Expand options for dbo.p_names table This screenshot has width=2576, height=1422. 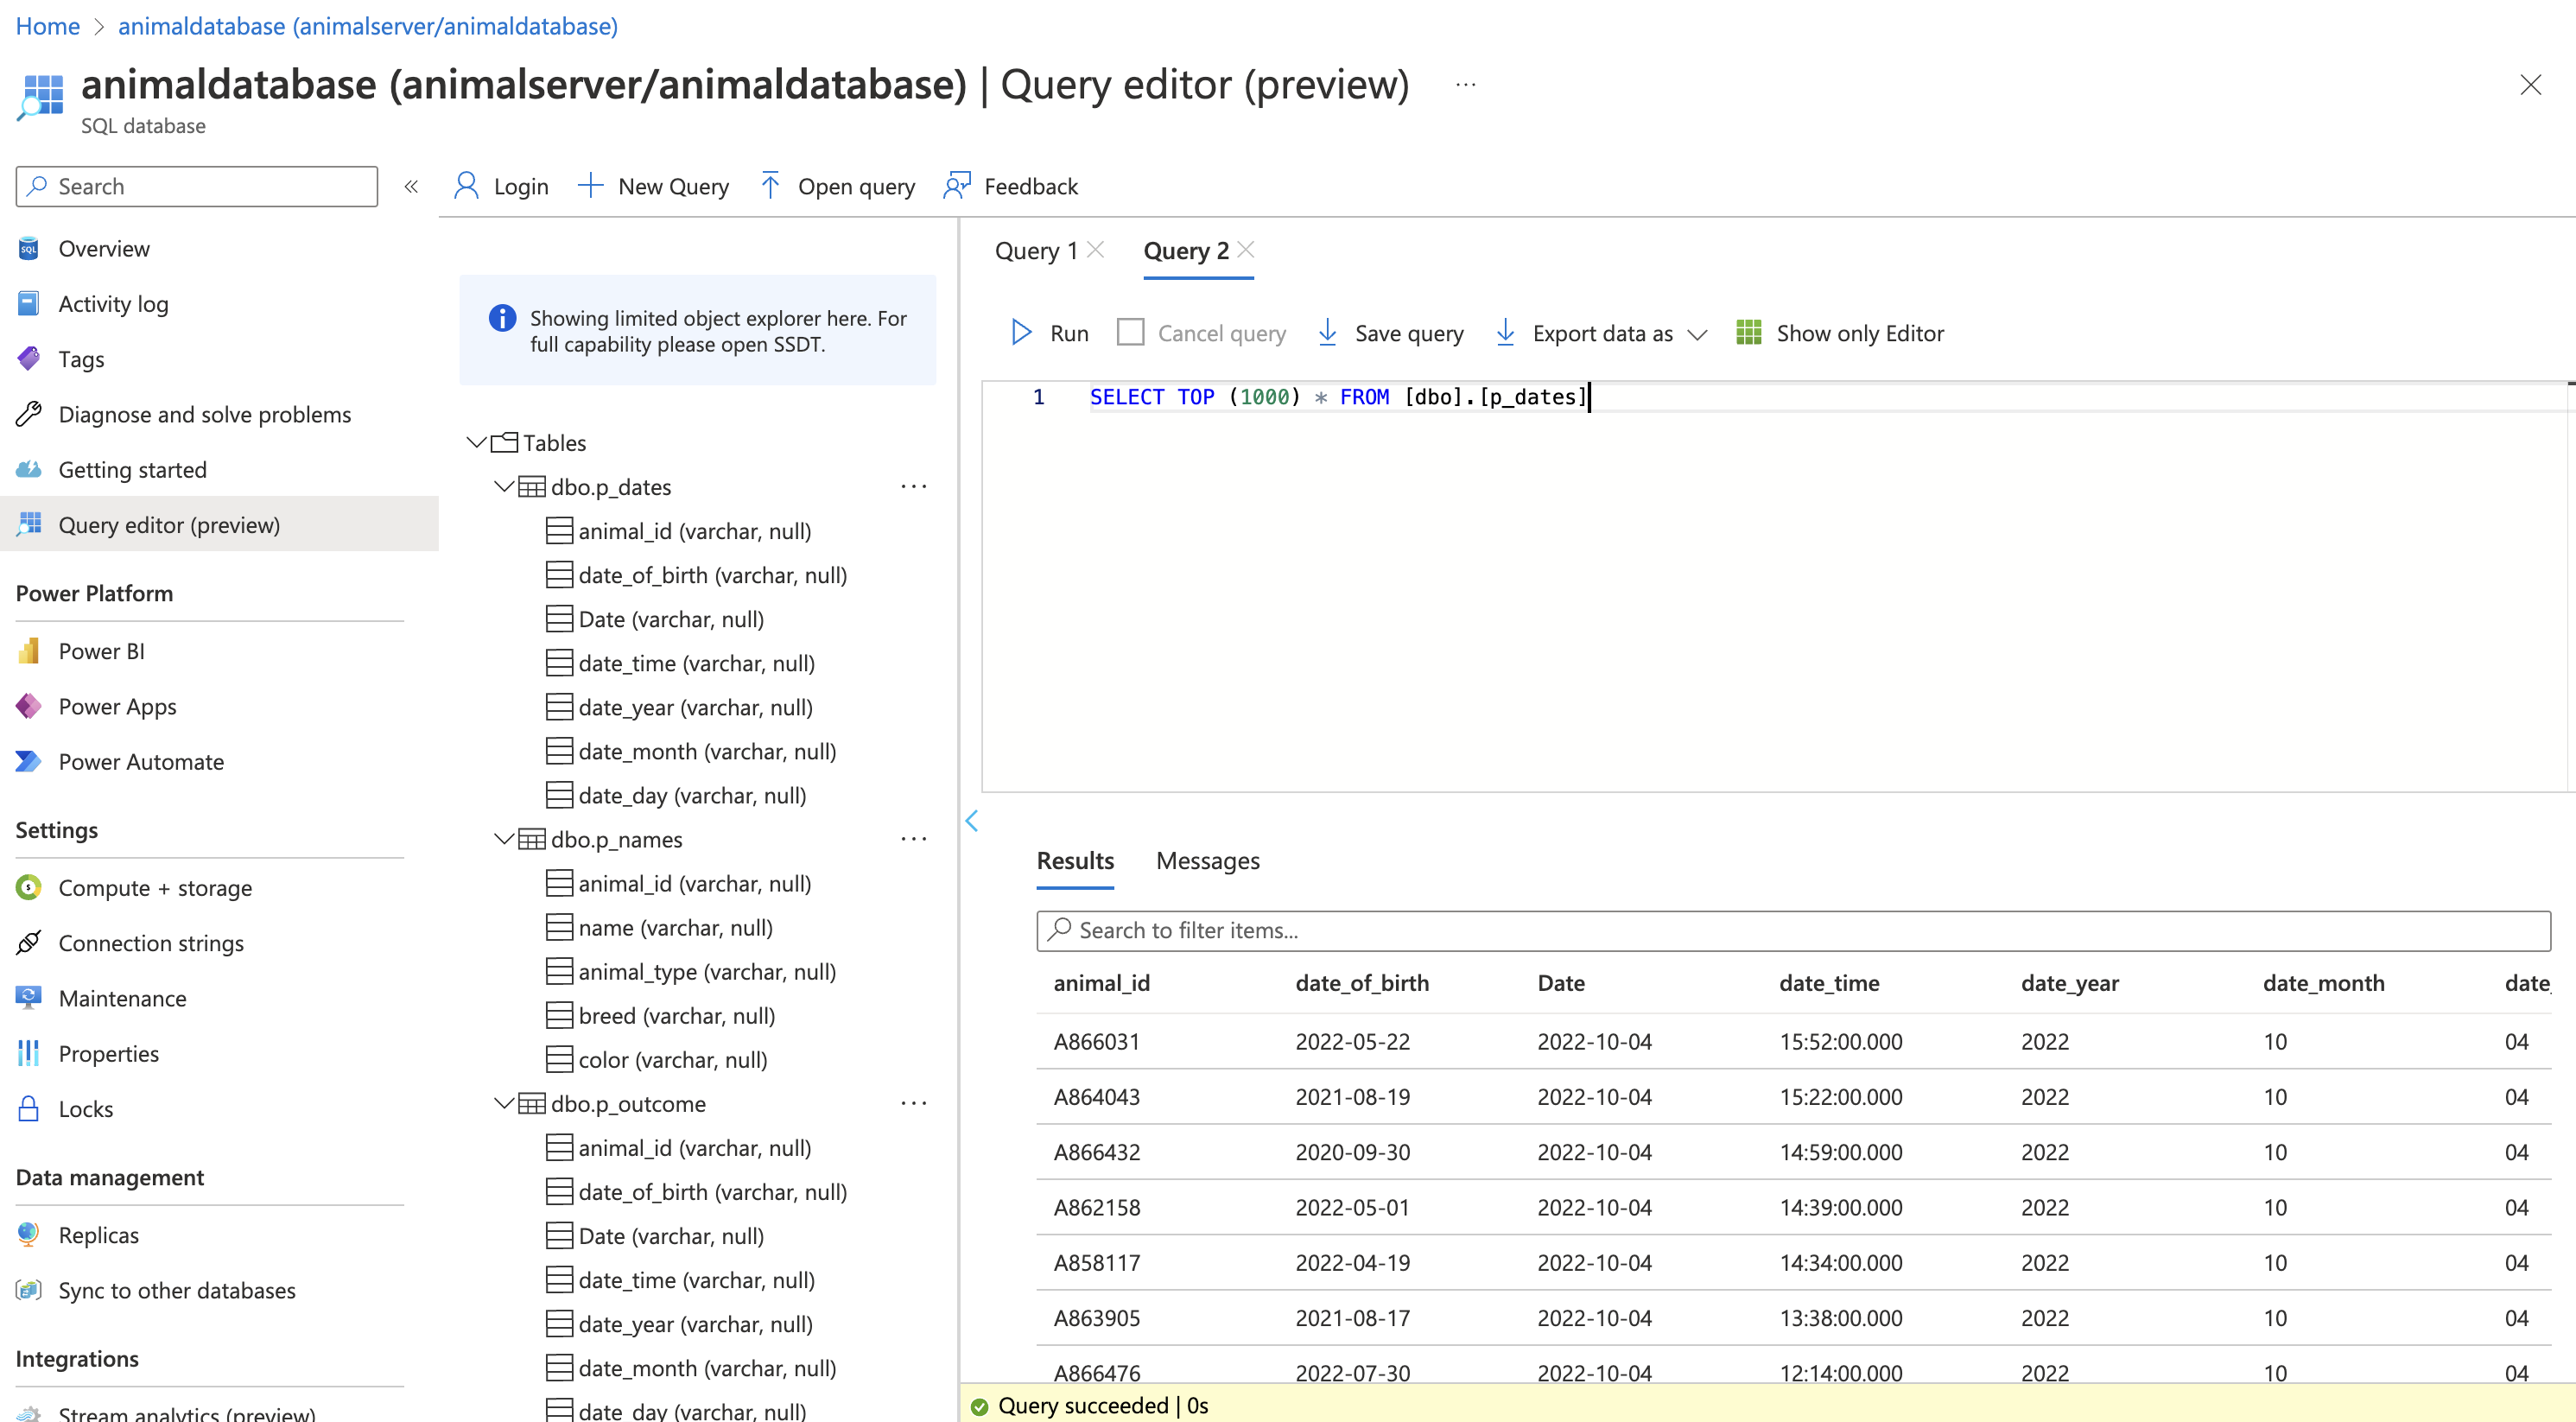(x=913, y=838)
